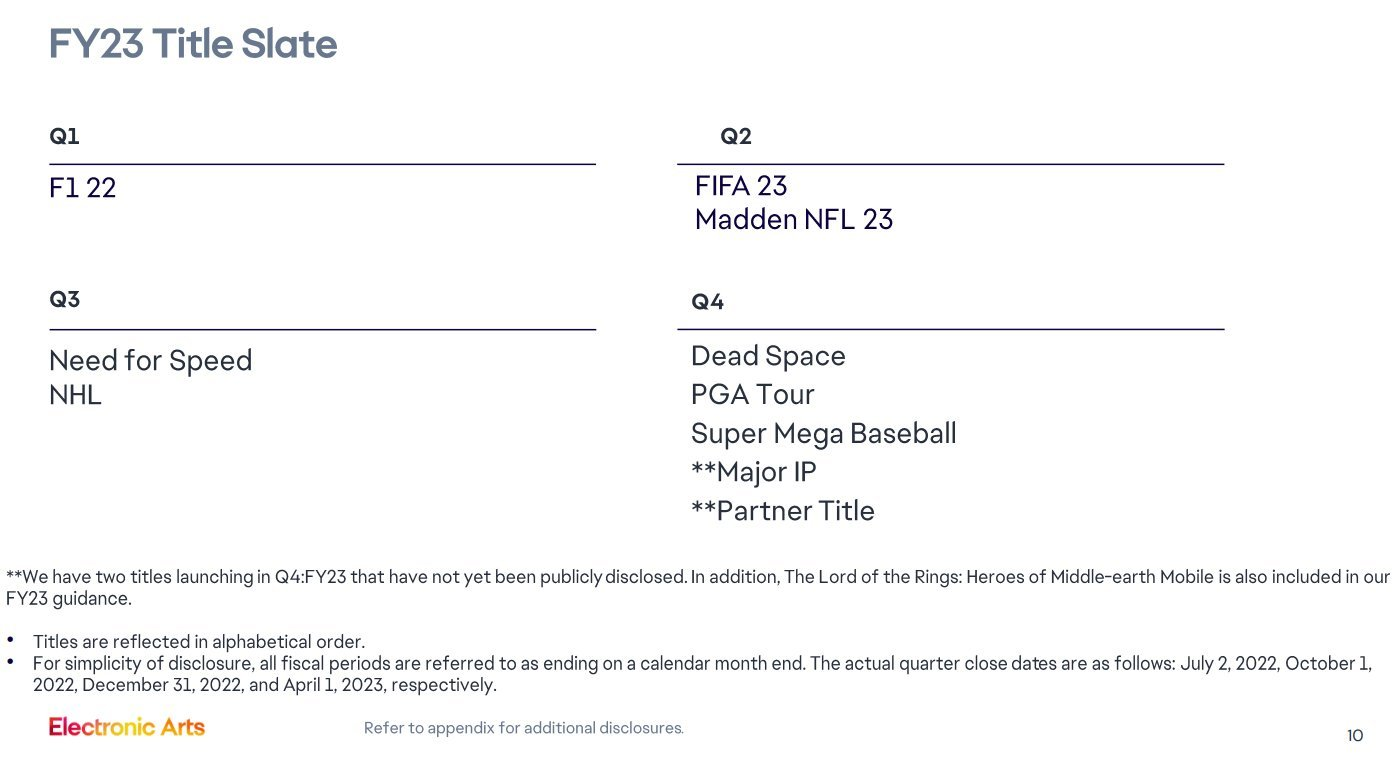The width and height of the screenshot is (1394, 769).
Task: Click the Electronic Arts logo
Action: coord(127,727)
